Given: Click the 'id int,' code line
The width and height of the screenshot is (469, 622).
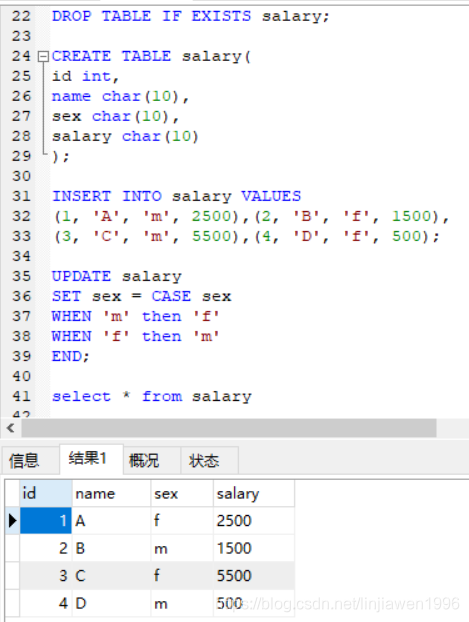Looking at the screenshot, I should (x=85, y=76).
